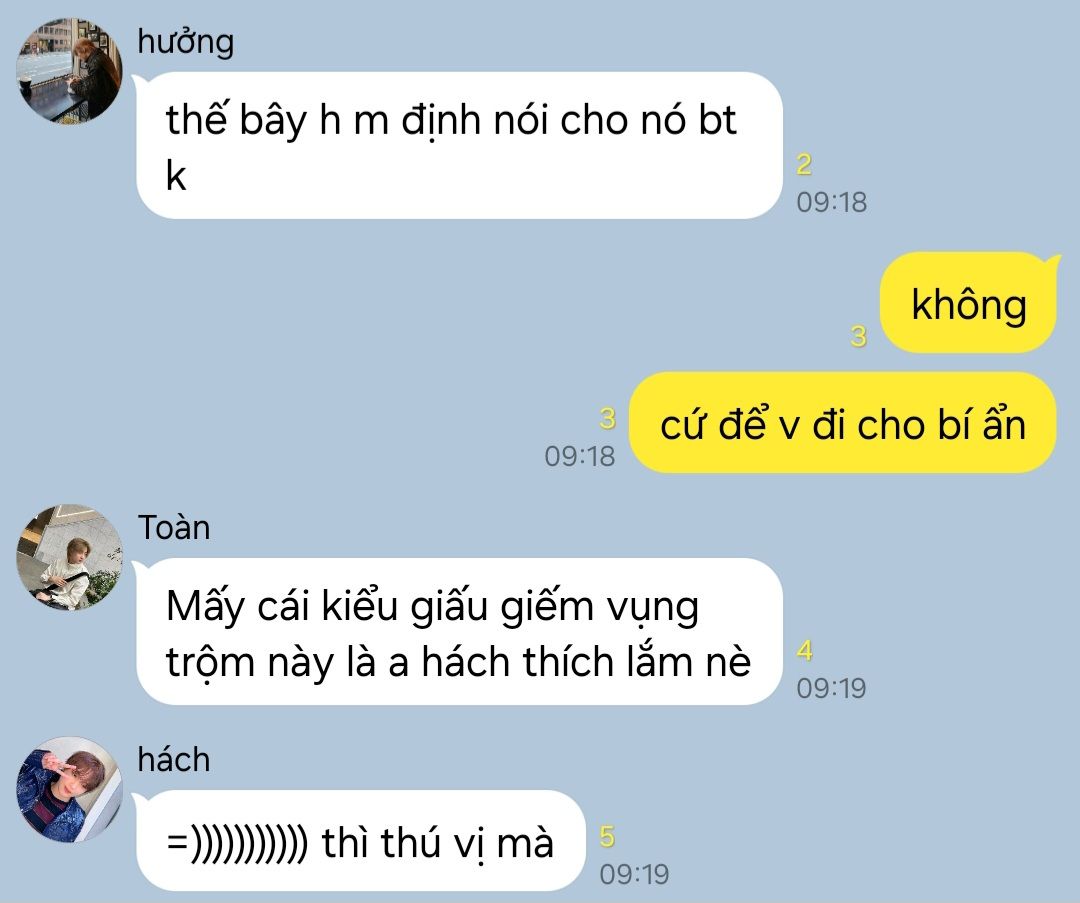1080x903 pixels.
Task: Open hách's profile avatar
Action: click(70, 789)
